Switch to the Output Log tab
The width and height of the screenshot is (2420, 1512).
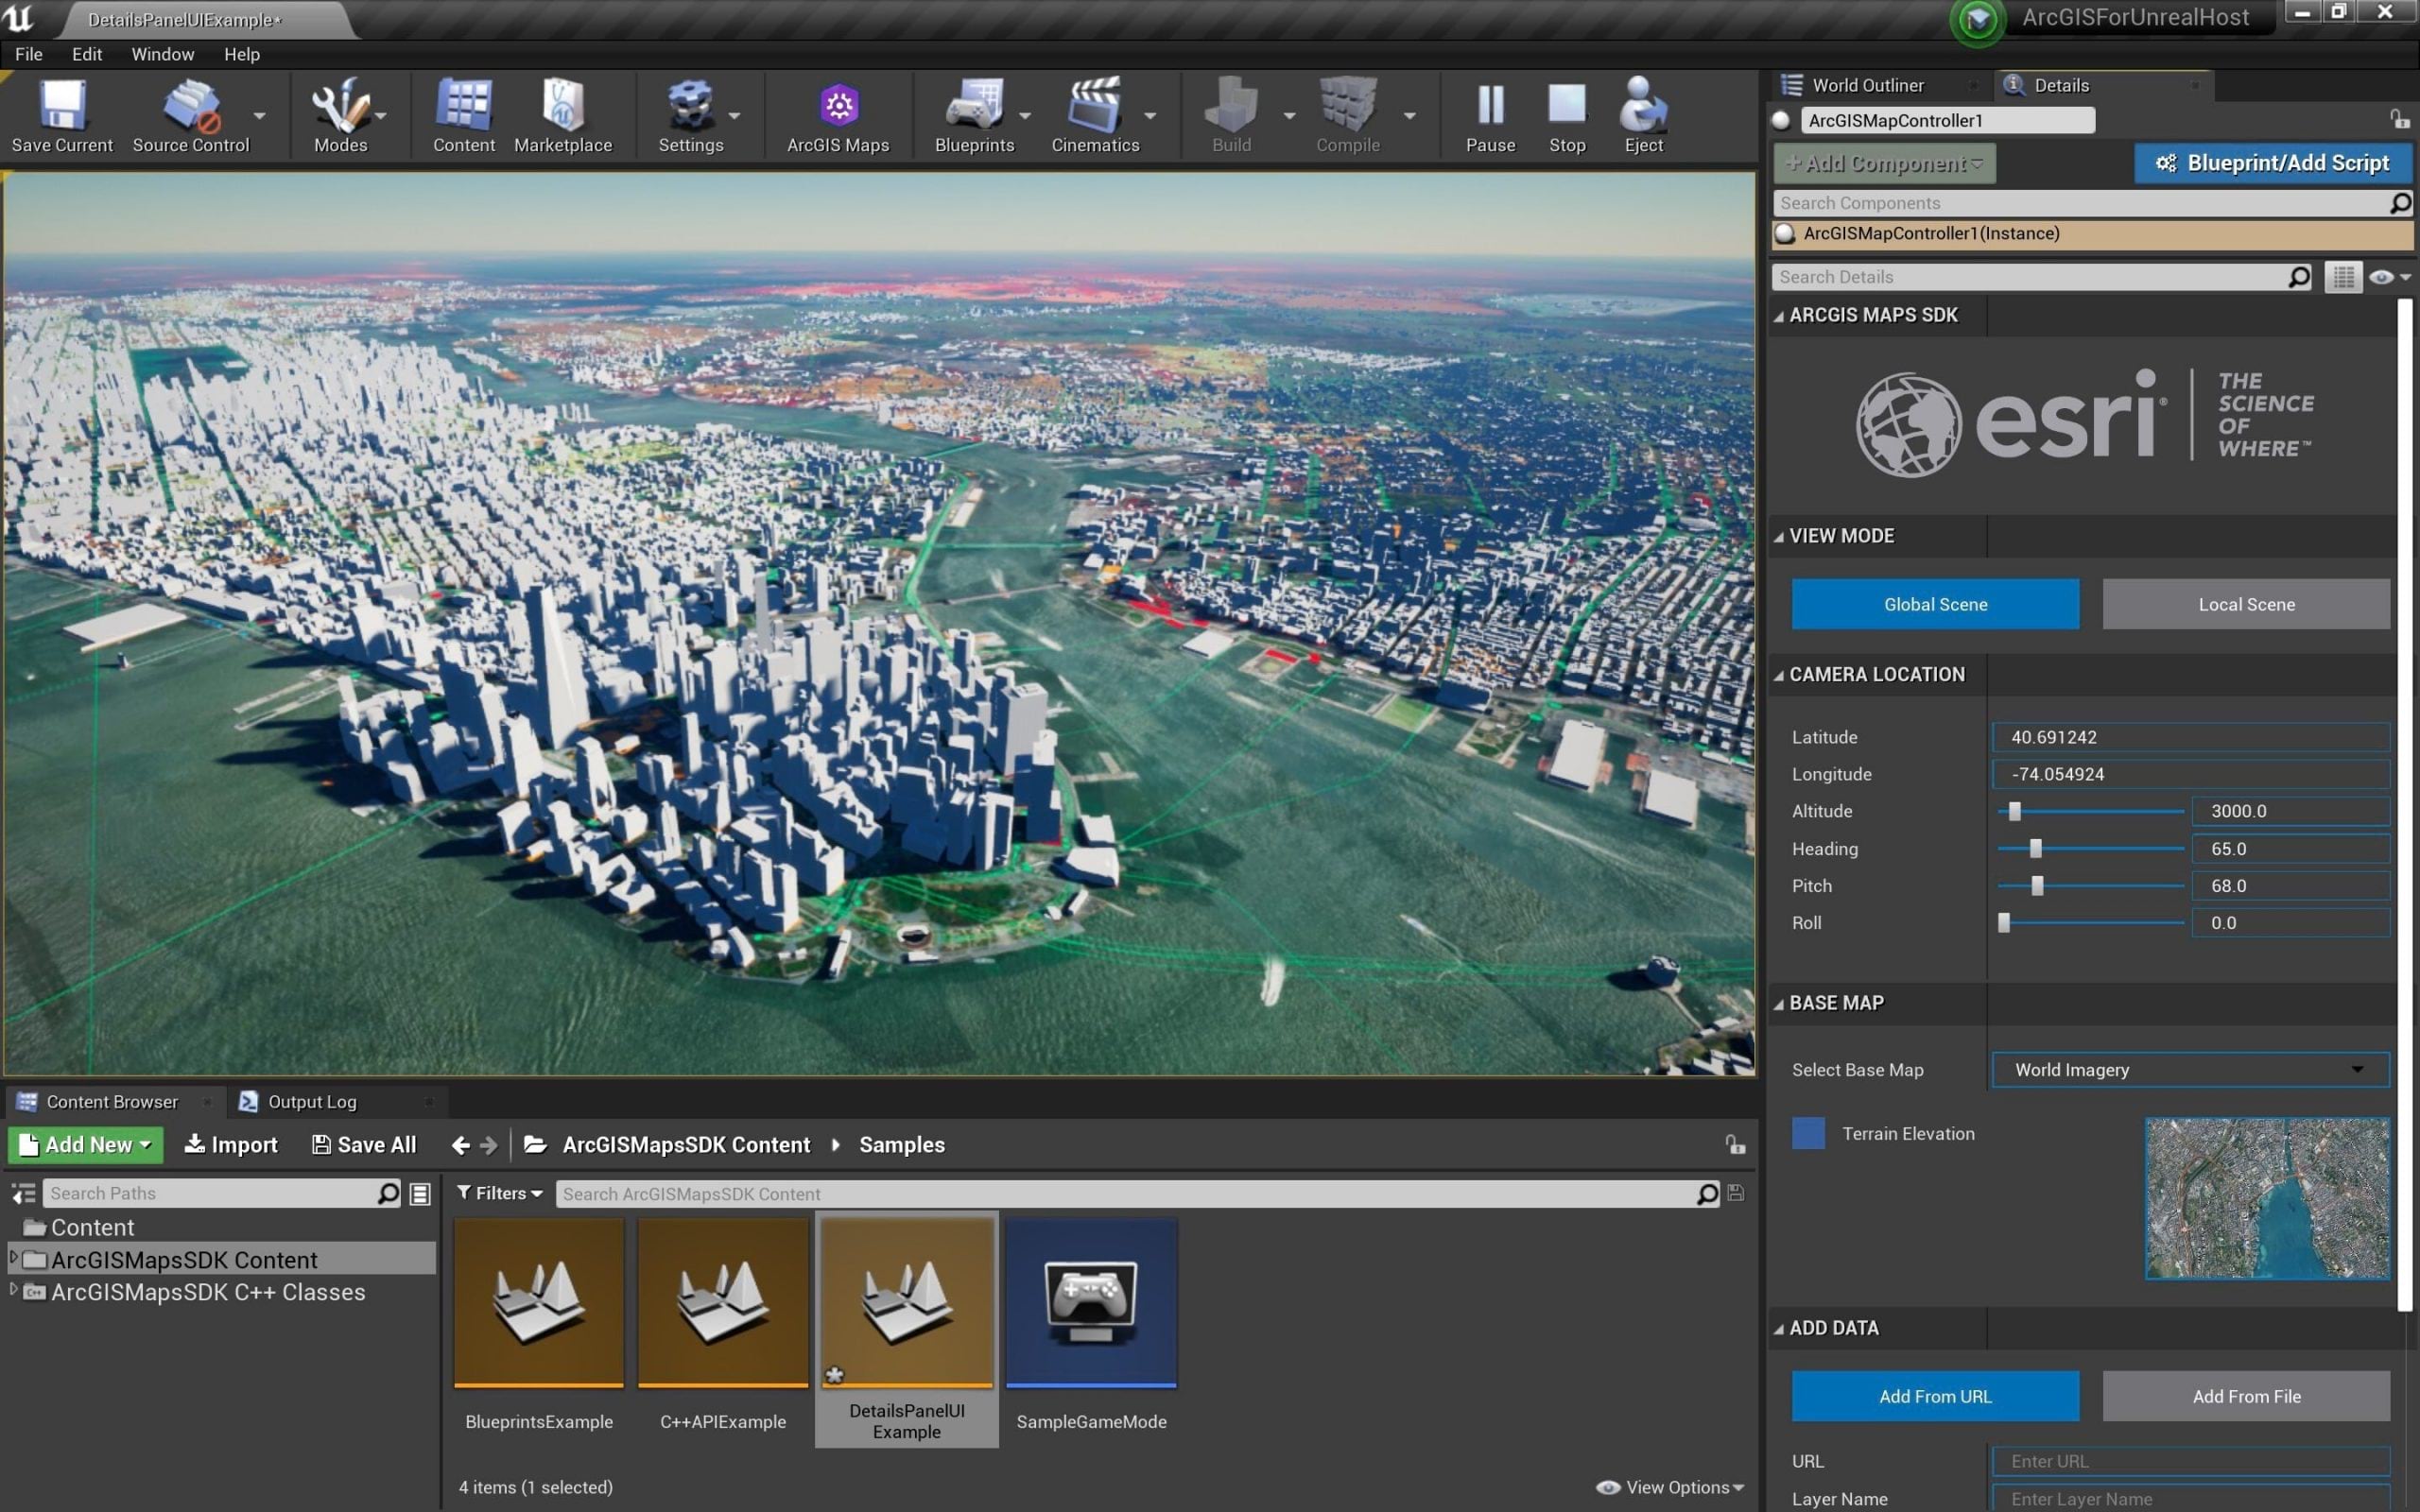[311, 1101]
